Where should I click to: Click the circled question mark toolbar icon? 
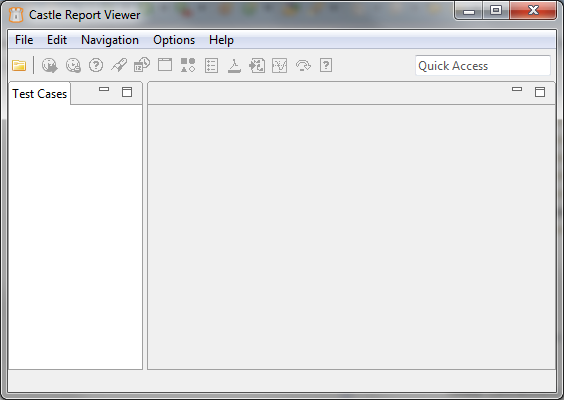click(x=96, y=65)
